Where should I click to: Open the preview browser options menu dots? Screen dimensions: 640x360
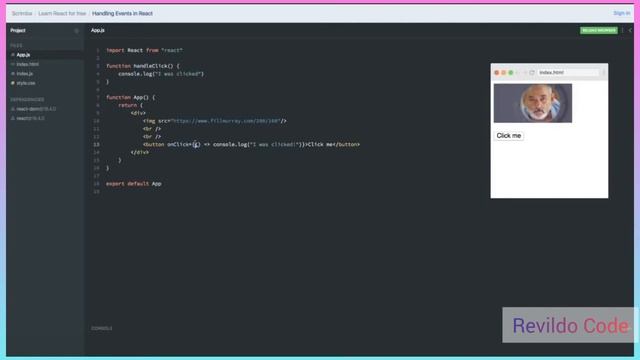pyautogui.click(x=603, y=72)
